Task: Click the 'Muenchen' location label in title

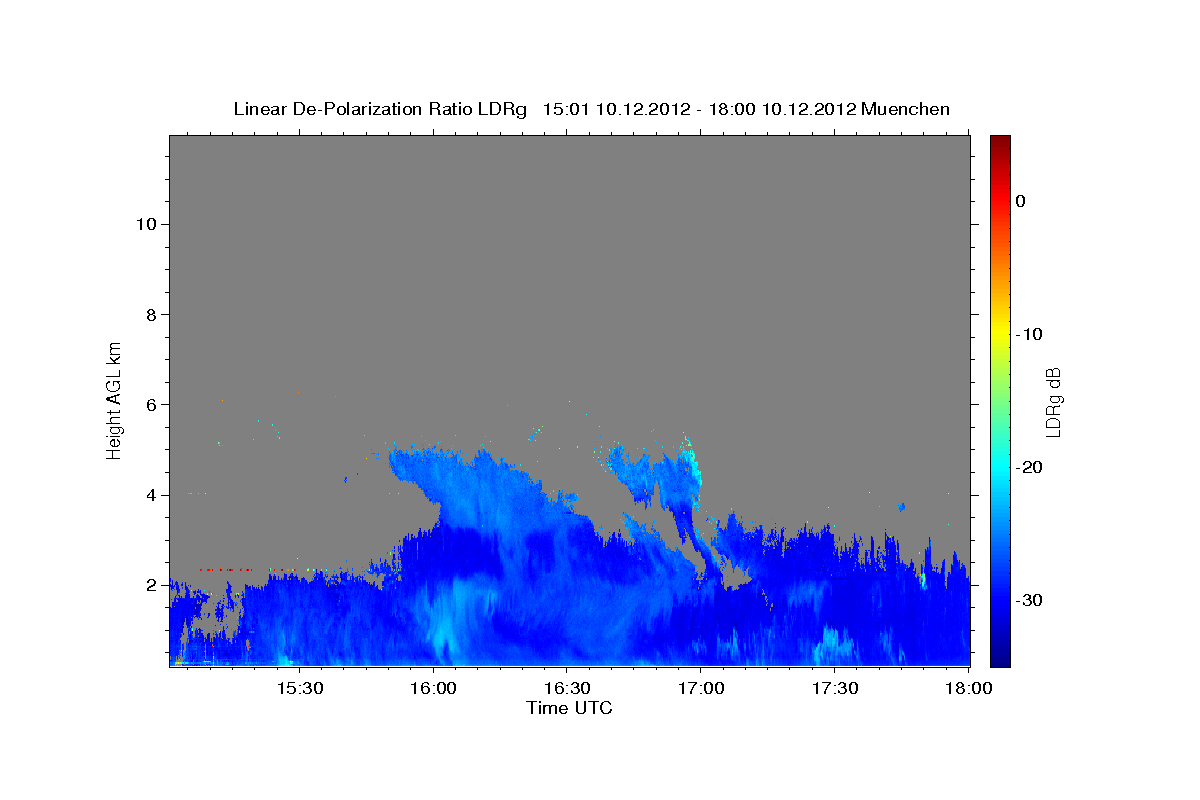Action: pyautogui.click(x=905, y=109)
